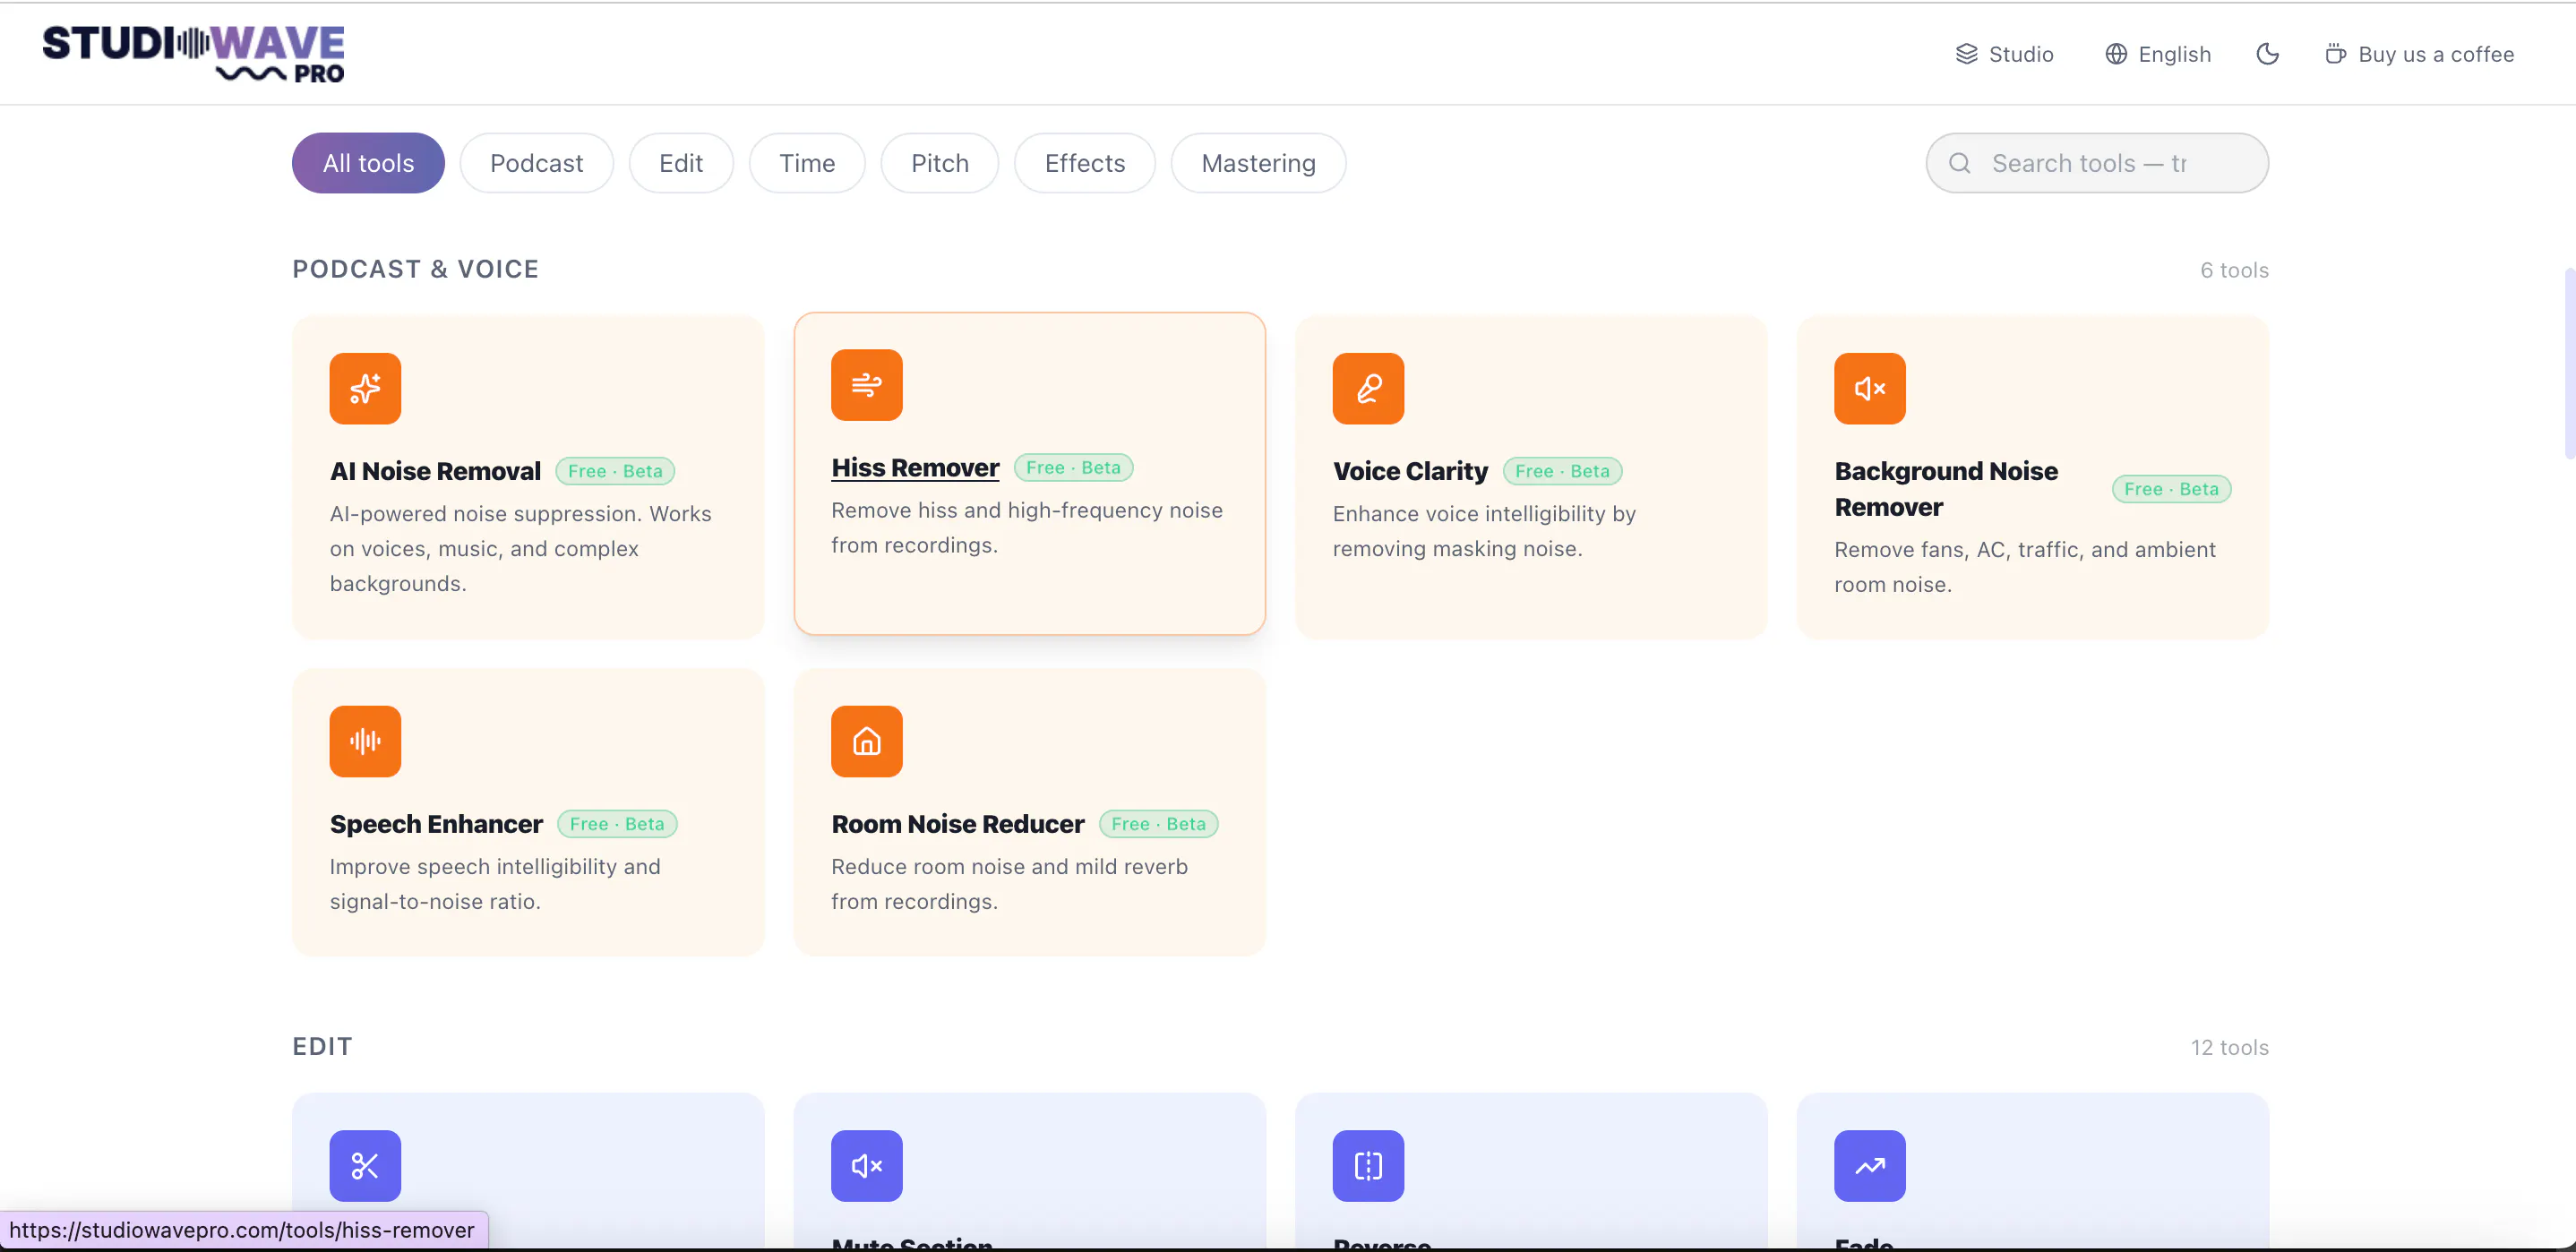Image resolution: width=2576 pixels, height=1252 pixels.
Task: Click the Room Noise Reducer house icon
Action: pos(866,741)
